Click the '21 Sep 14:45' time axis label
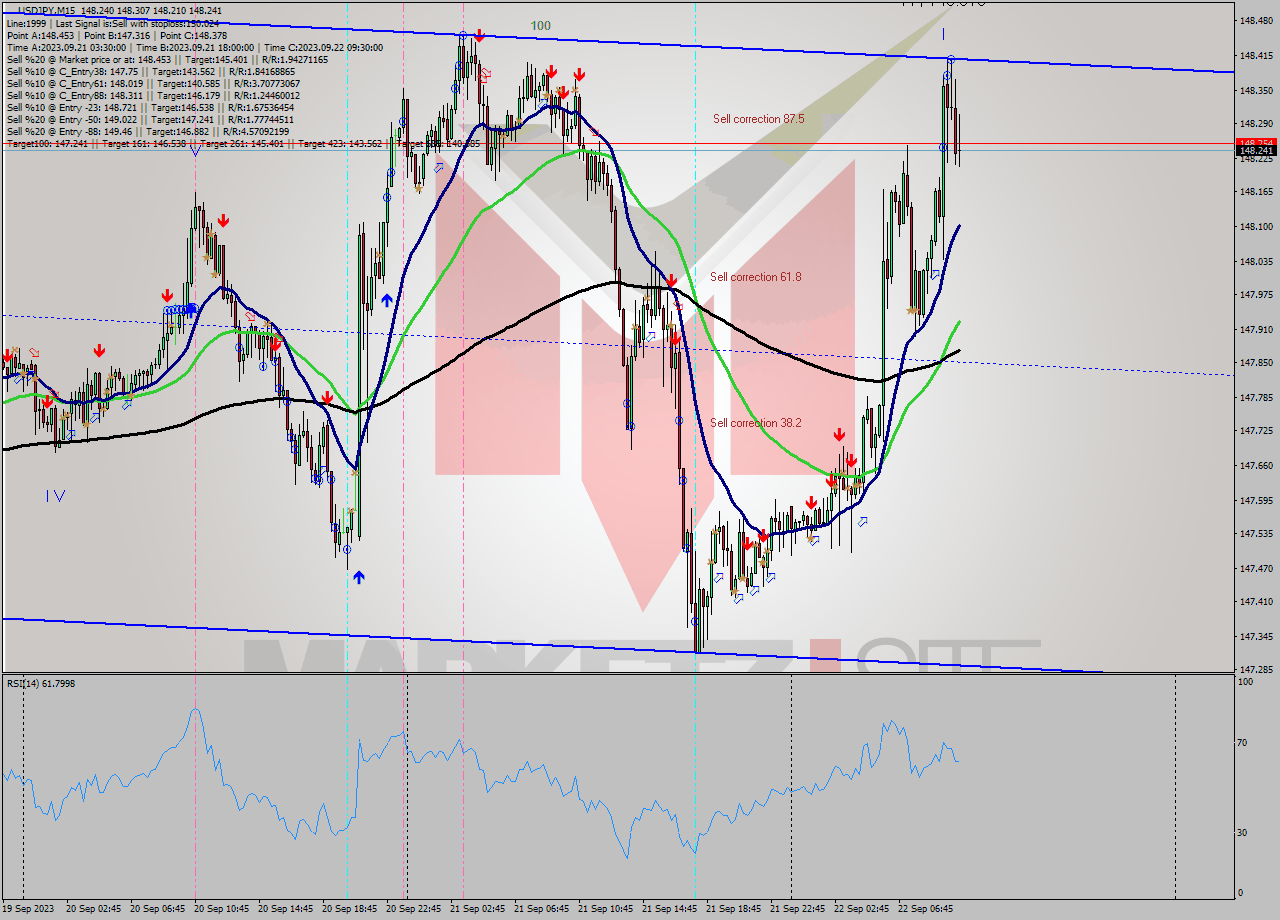Screen dimensions: 1280x920 tap(668, 909)
